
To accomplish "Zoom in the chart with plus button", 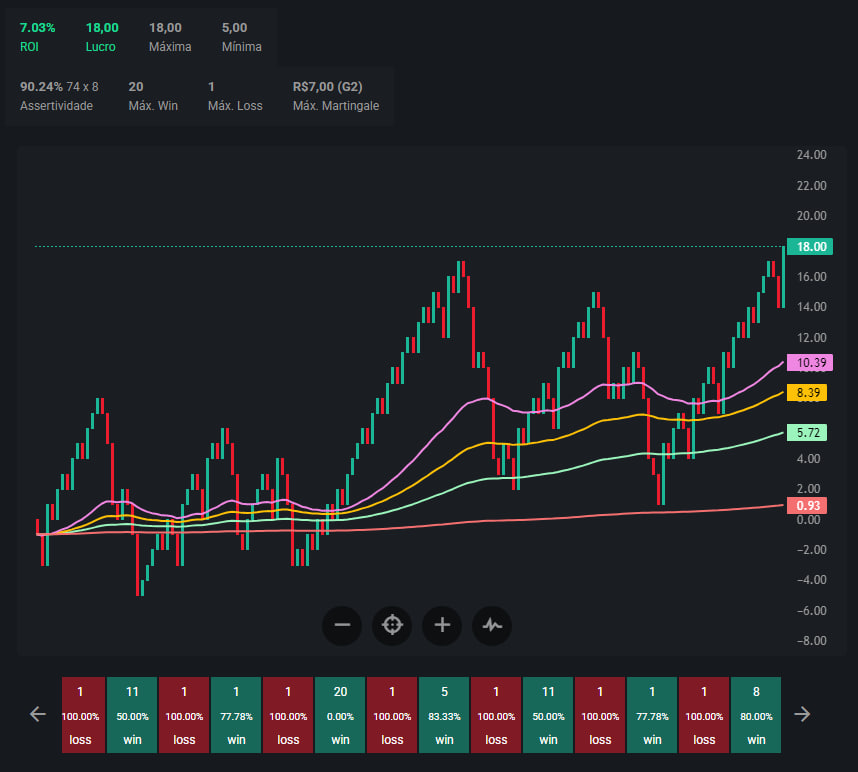I will click(442, 626).
